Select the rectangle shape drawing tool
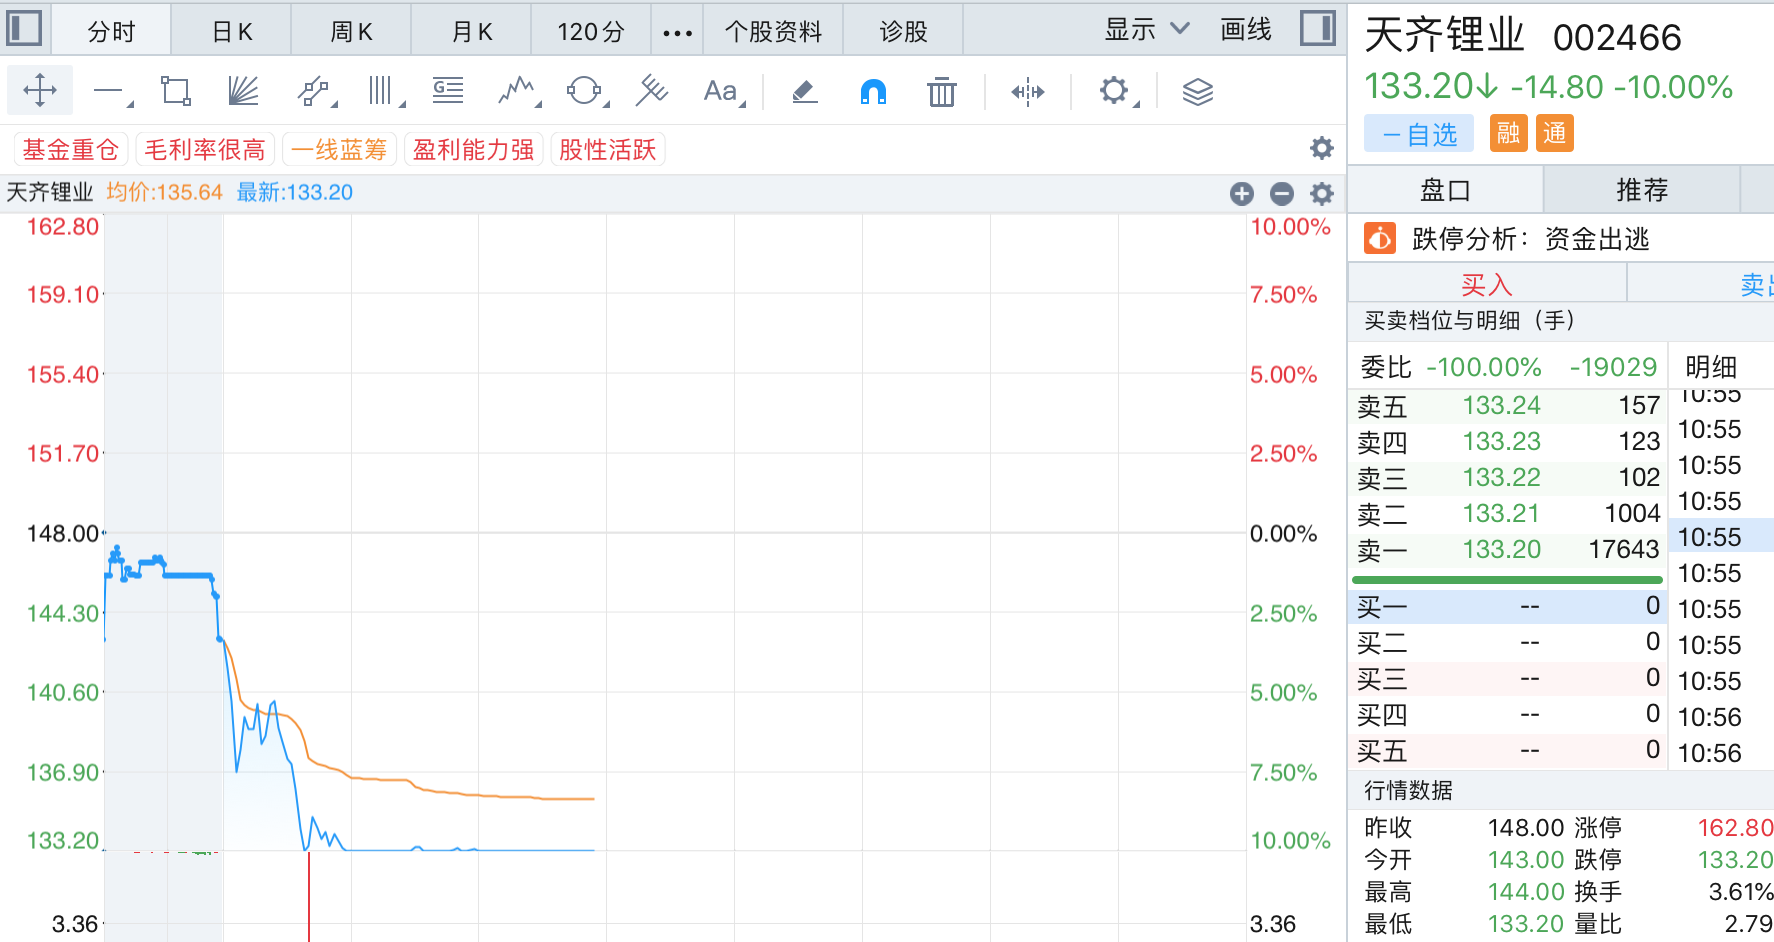Image resolution: width=1774 pixels, height=942 pixels. coord(175,92)
